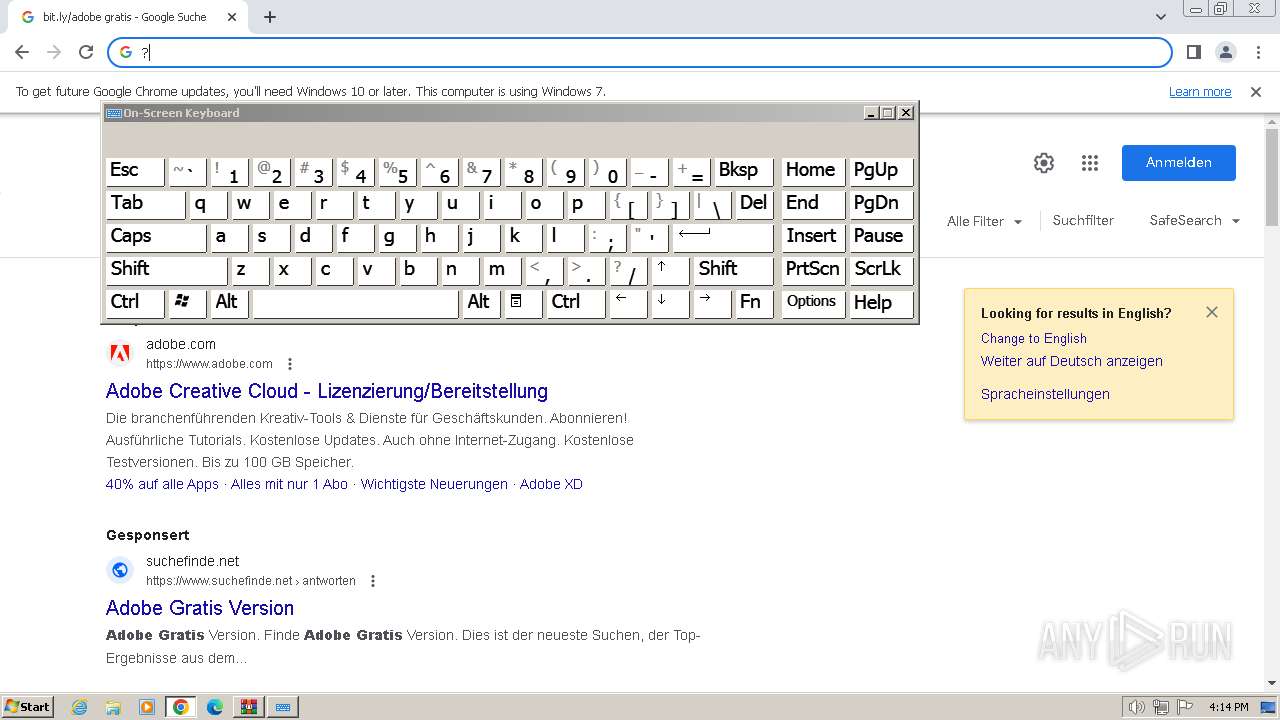The height and width of the screenshot is (720, 1280).
Task: Open the Chrome side panel icon
Action: coord(1194,52)
